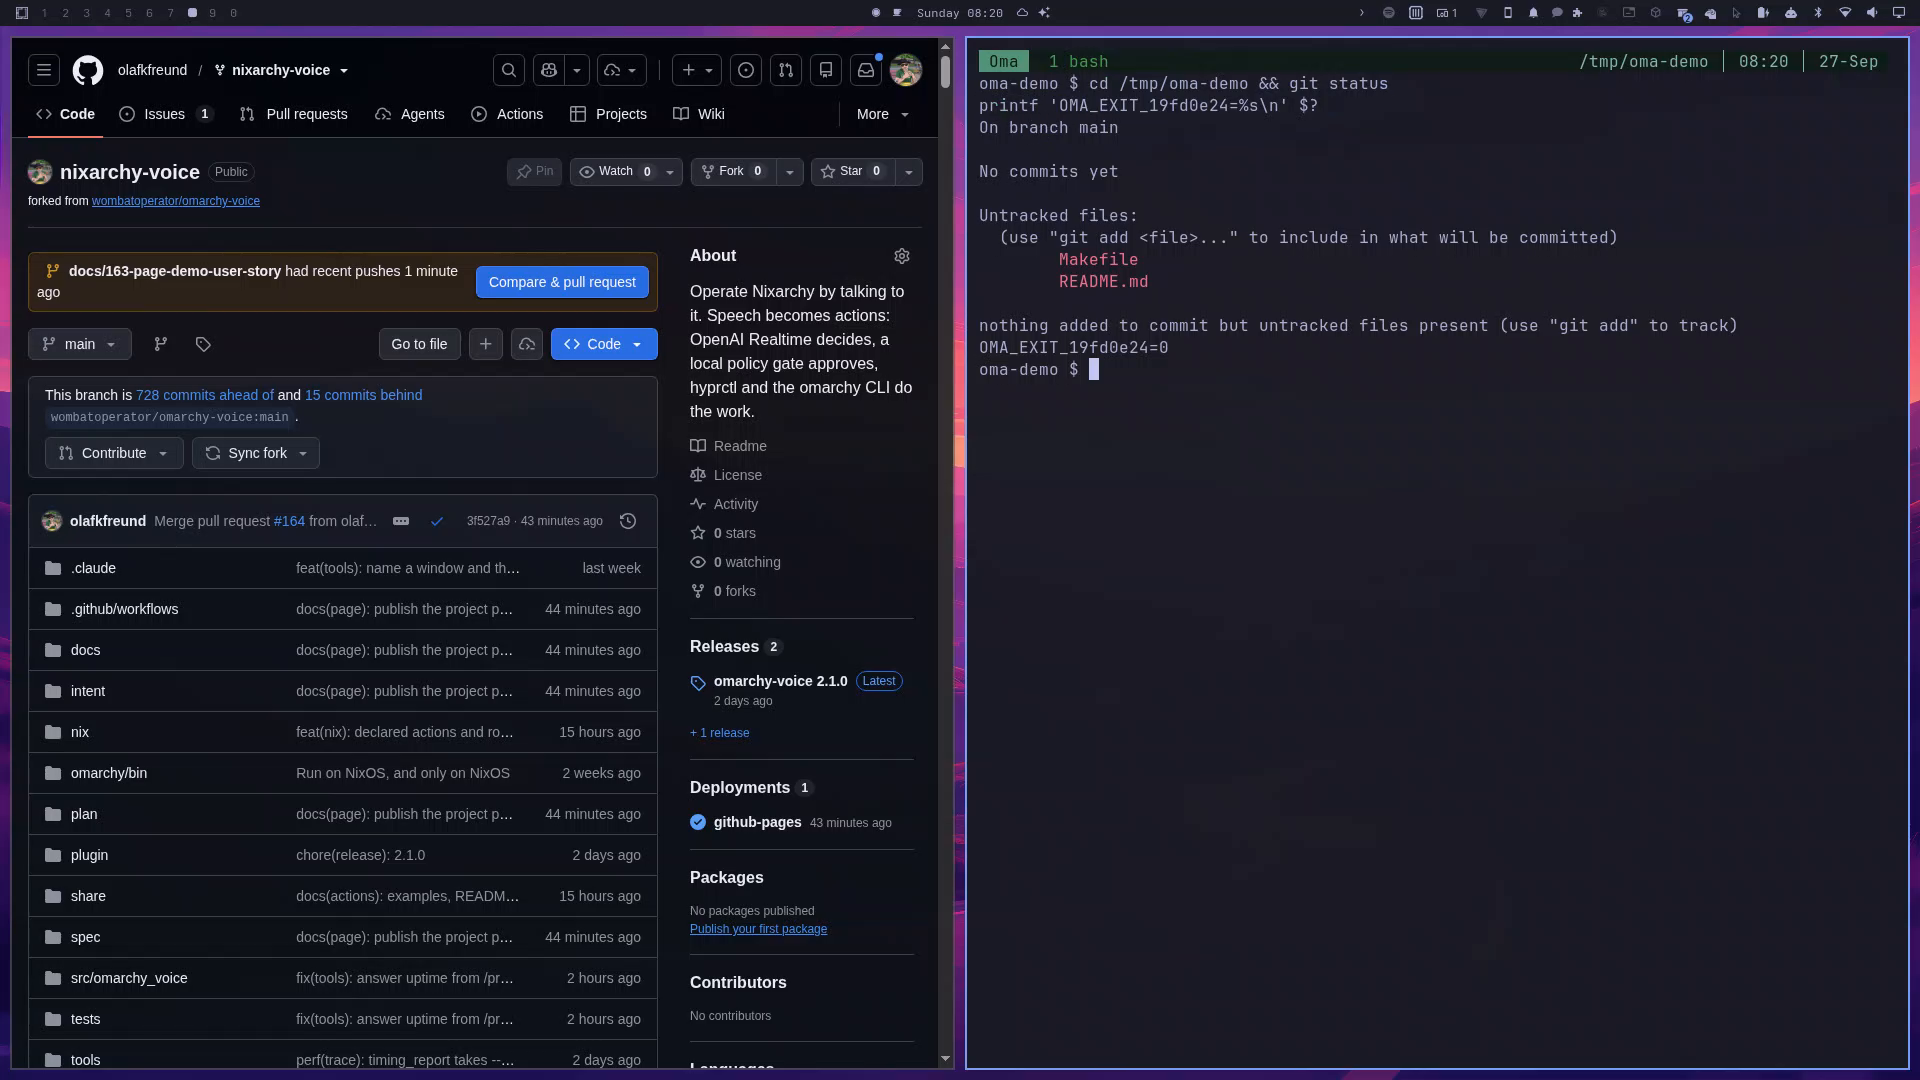Open GitHub hamburger navigation menu

click(43, 70)
